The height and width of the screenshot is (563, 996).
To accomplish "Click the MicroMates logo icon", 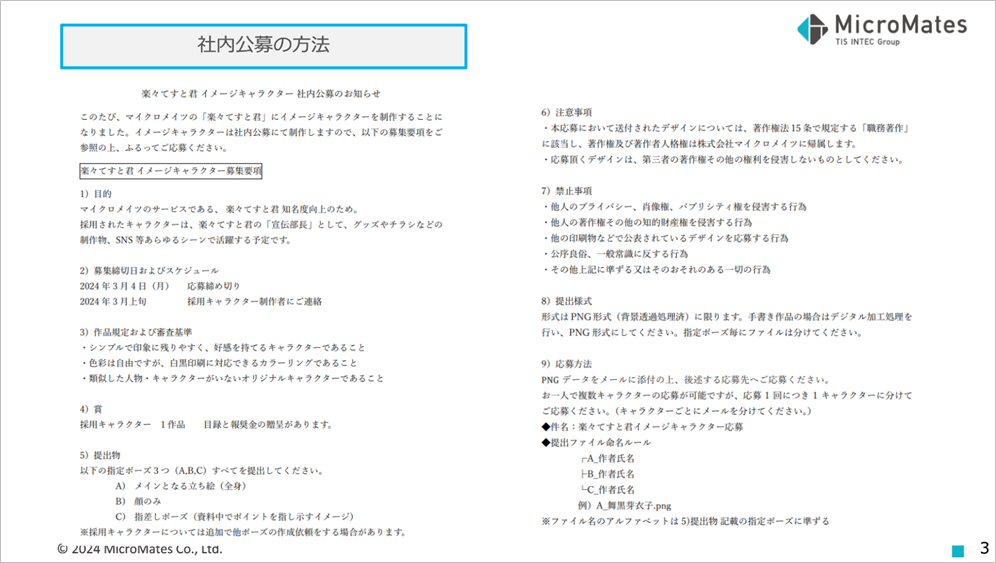I will point(812,29).
